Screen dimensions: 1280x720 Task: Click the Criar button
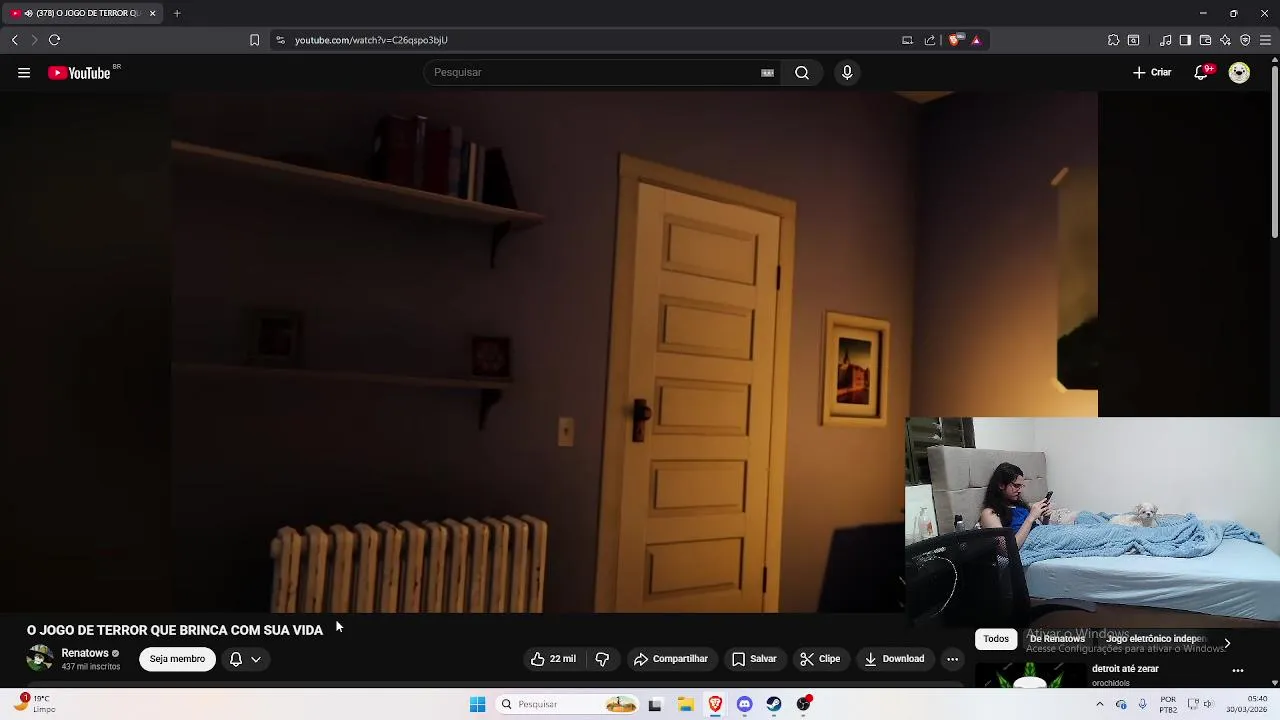(1152, 72)
